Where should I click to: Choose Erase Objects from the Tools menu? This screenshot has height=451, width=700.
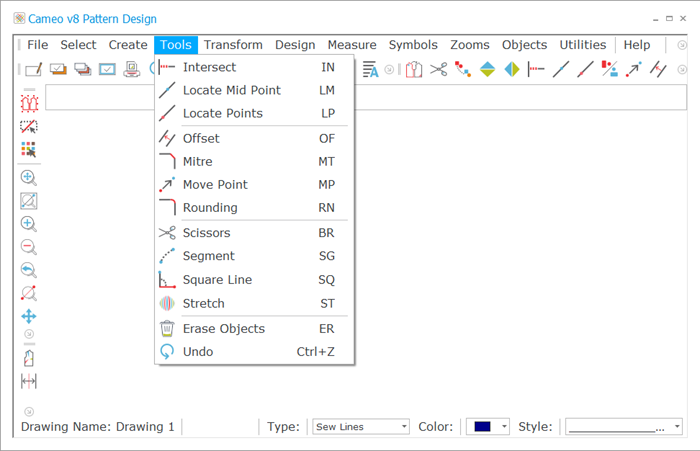[254, 329]
